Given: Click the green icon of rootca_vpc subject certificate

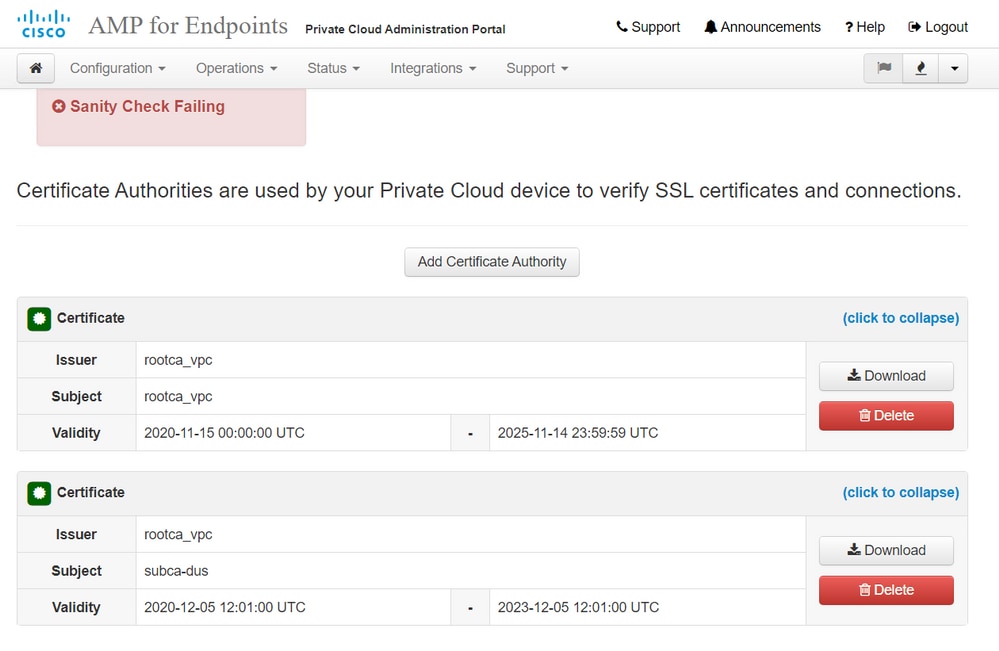Looking at the screenshot, I should 39,318.
